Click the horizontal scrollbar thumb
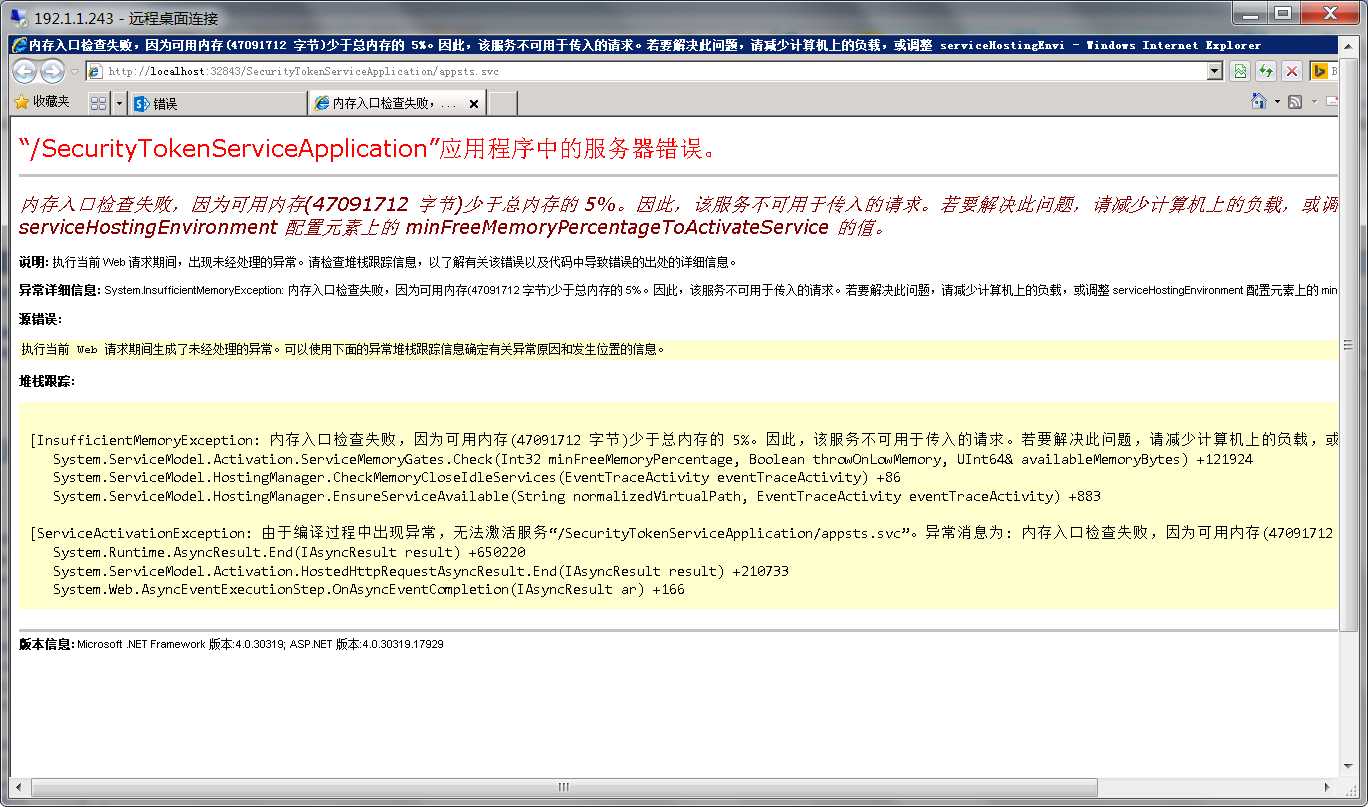This screenshot has height=807, width=1368. coord(566,787)
